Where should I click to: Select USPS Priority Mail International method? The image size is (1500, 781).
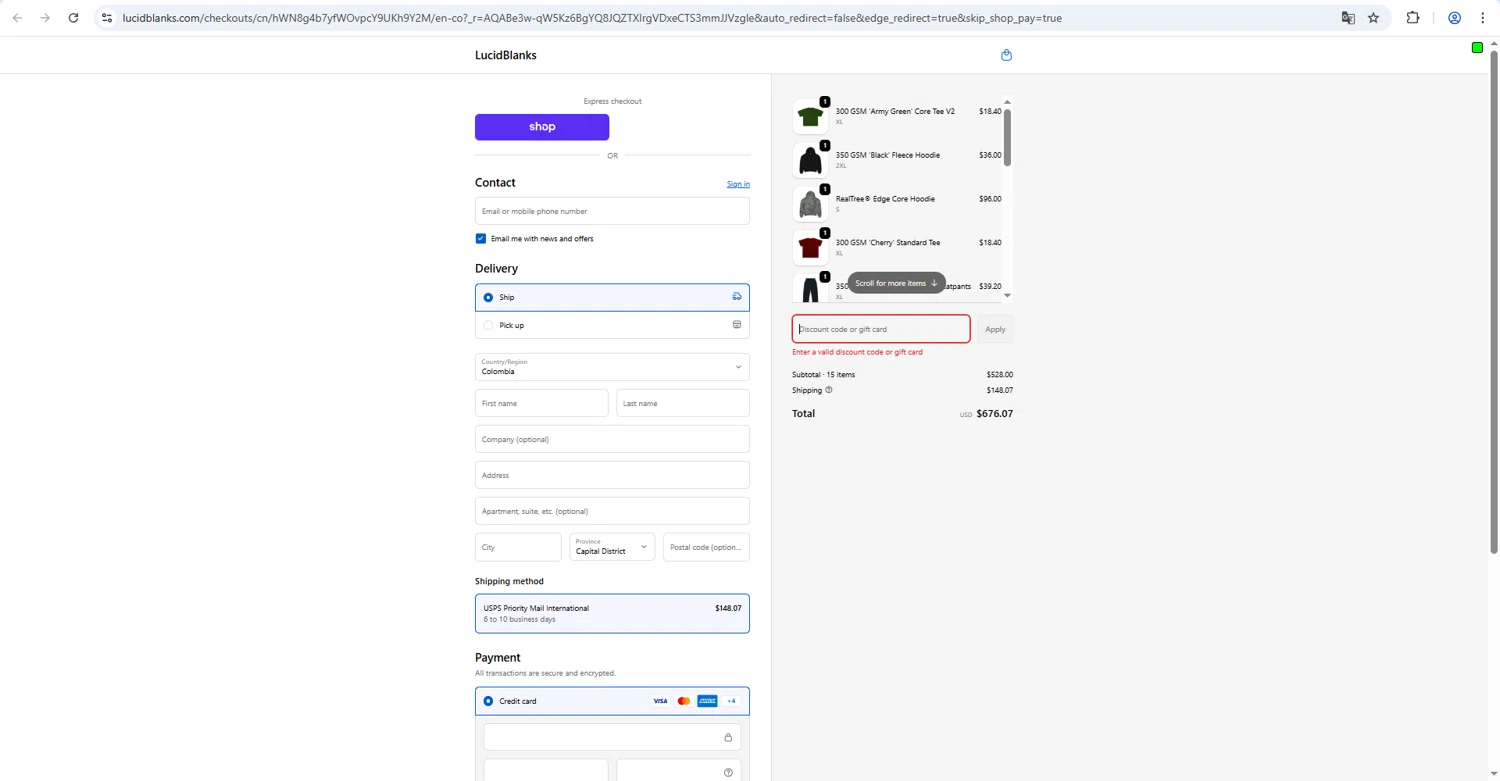point(612,613)
